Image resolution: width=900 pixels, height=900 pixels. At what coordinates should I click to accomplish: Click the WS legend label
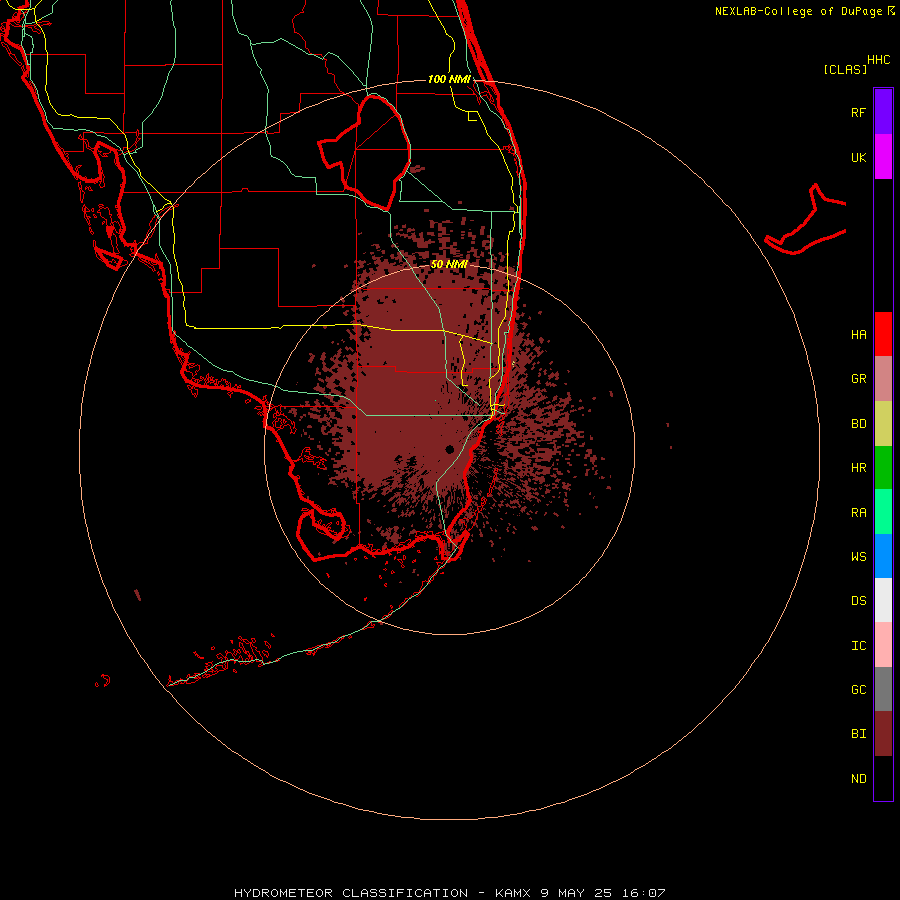[858, 557]
